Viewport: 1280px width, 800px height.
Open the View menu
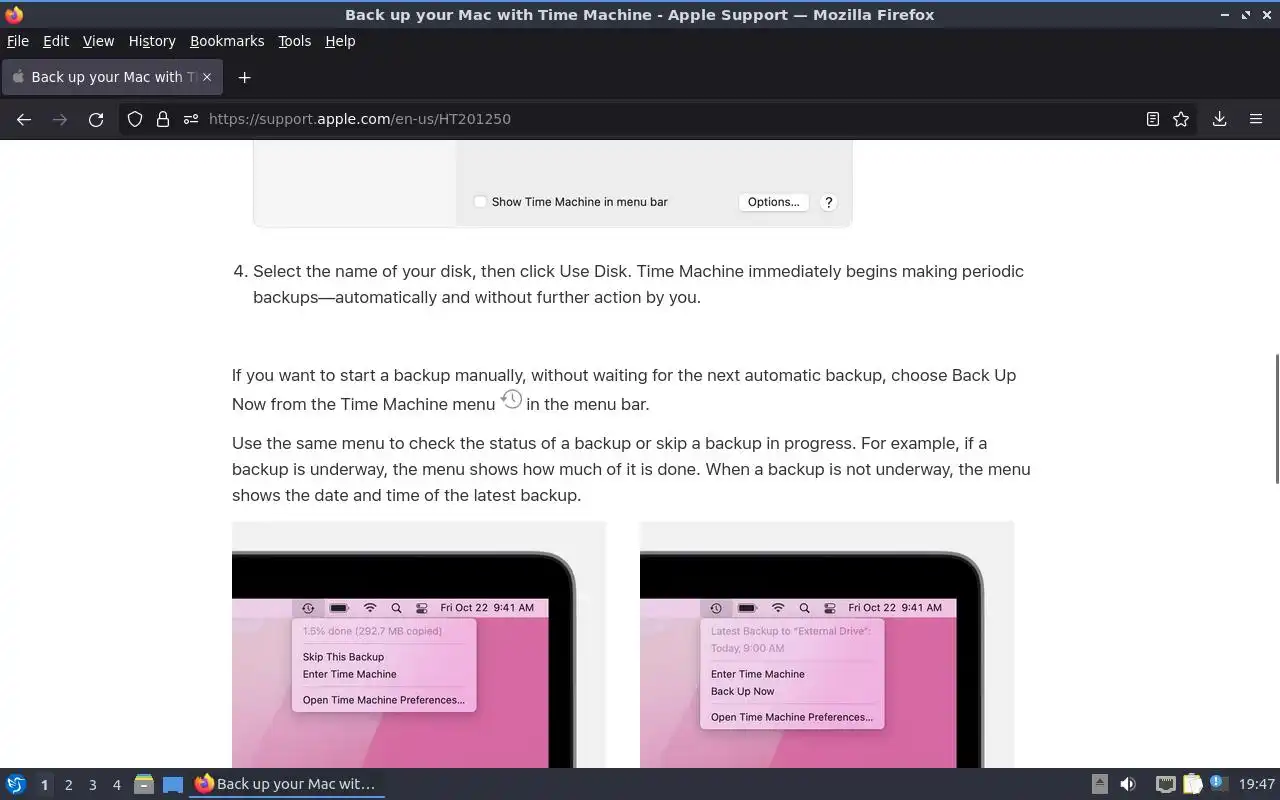(x=98, y=41)
